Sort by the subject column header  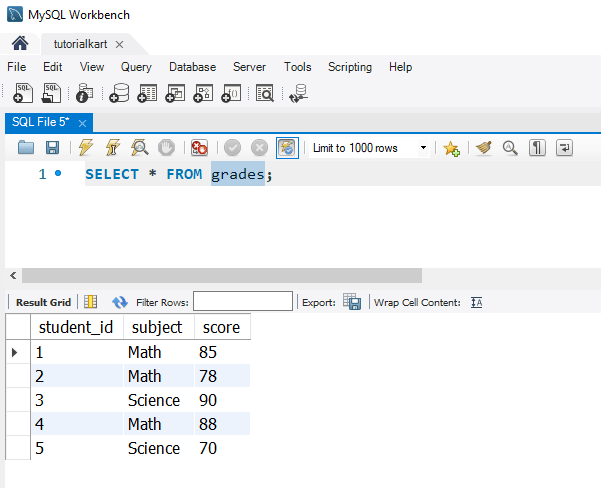159,327
